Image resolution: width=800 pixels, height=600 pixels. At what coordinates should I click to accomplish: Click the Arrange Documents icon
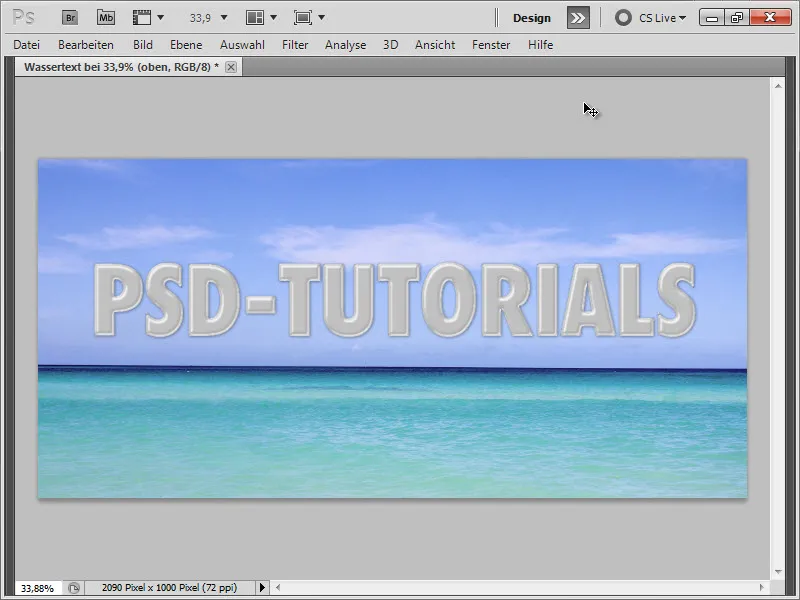(255, 18)
